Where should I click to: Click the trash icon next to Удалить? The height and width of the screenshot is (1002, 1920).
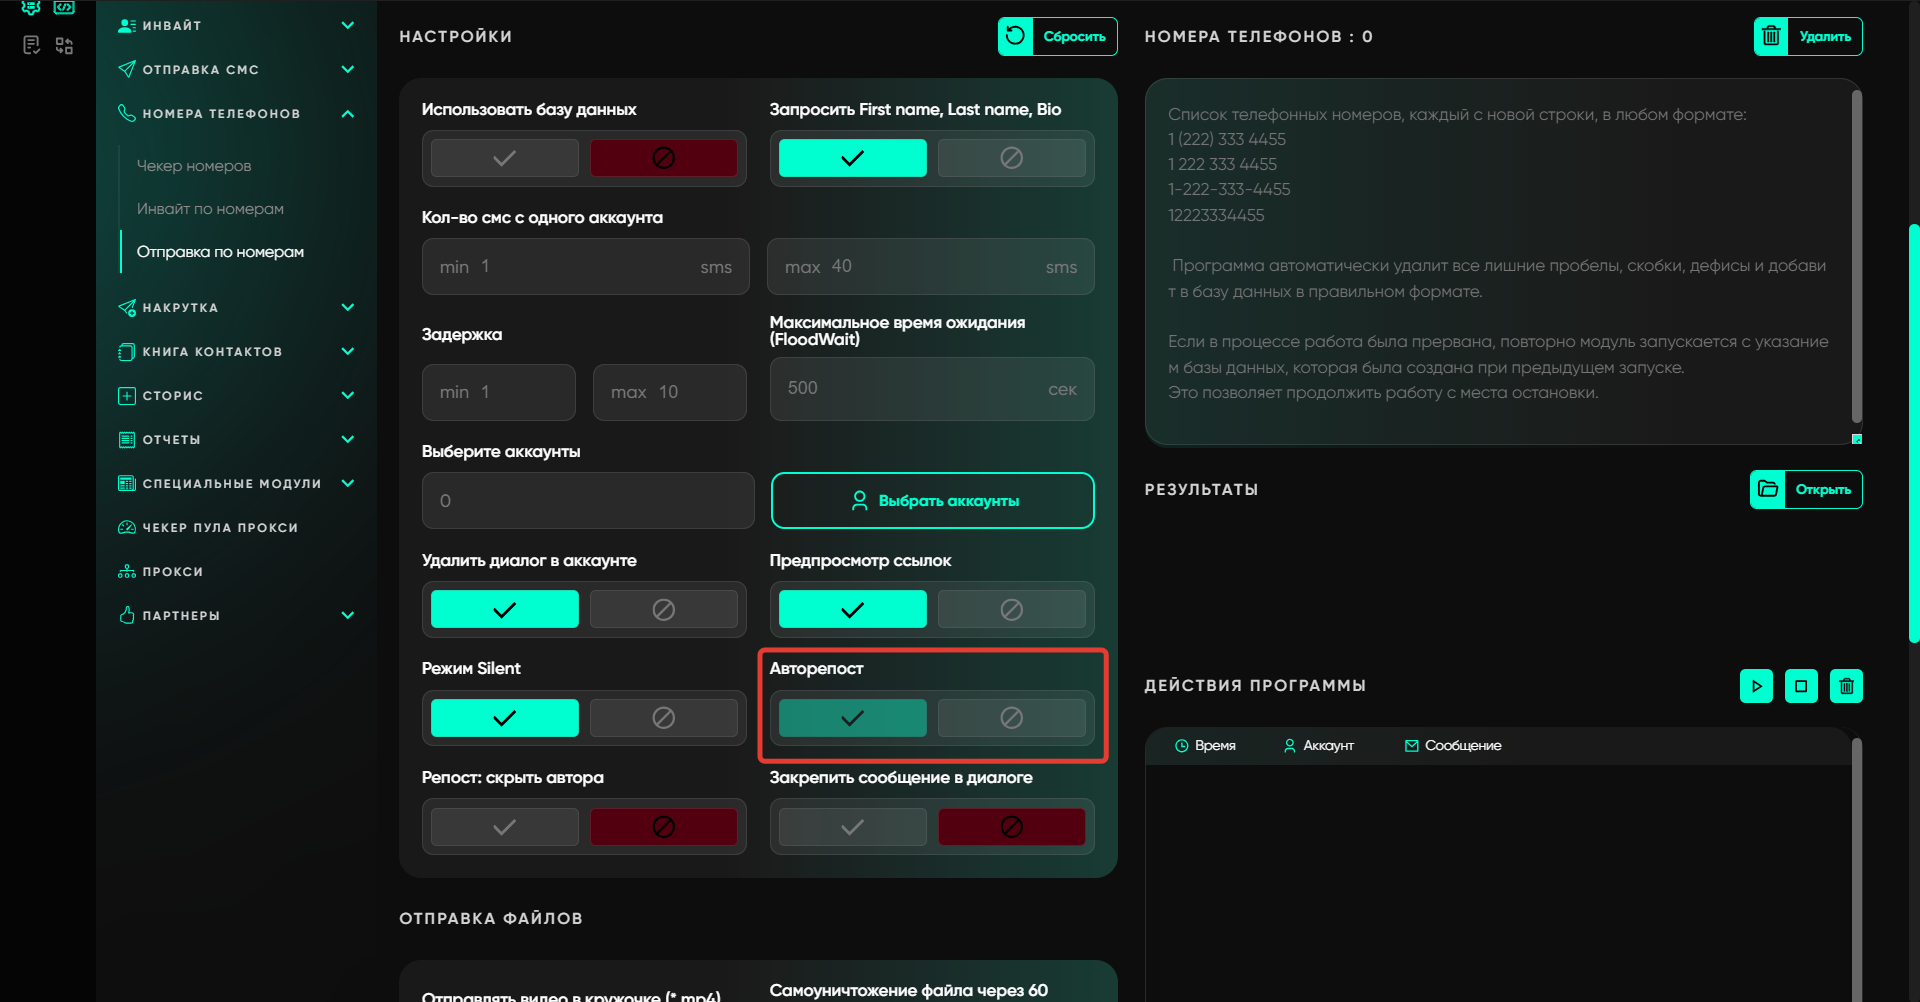pos(1771,37)
